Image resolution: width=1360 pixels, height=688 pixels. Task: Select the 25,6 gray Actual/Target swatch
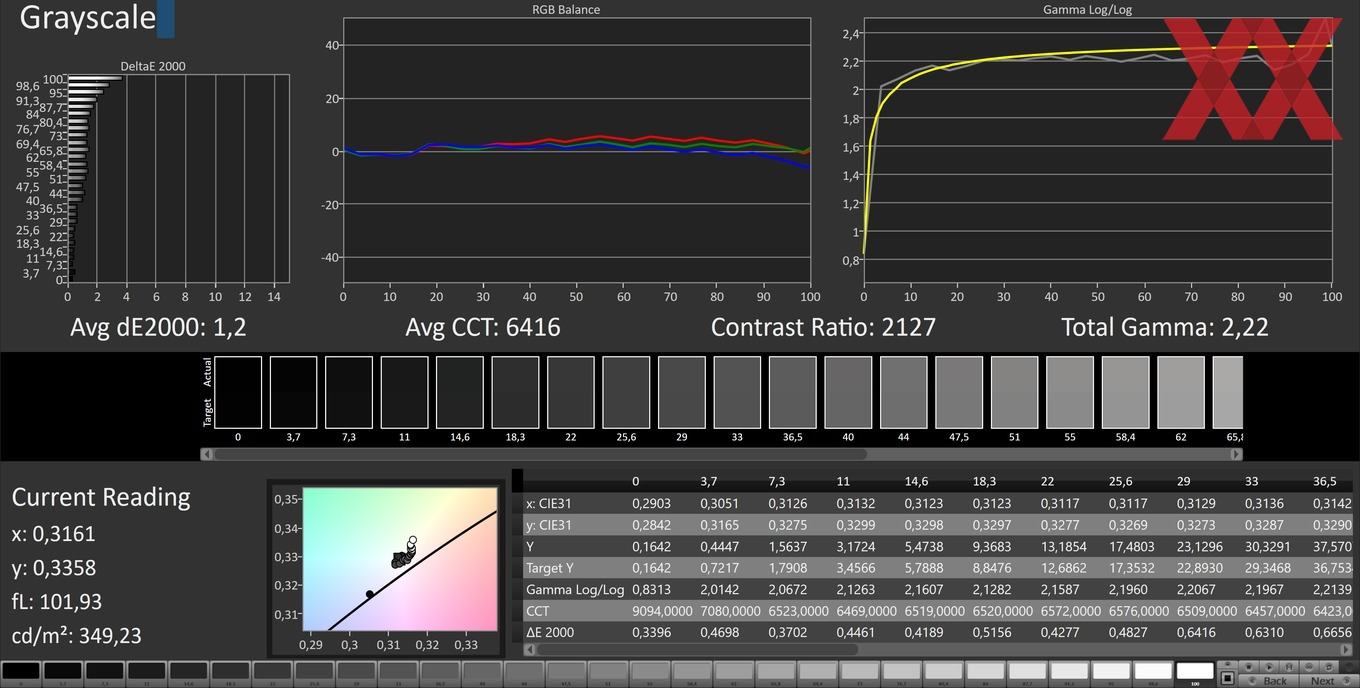click(x=626, y=393)
